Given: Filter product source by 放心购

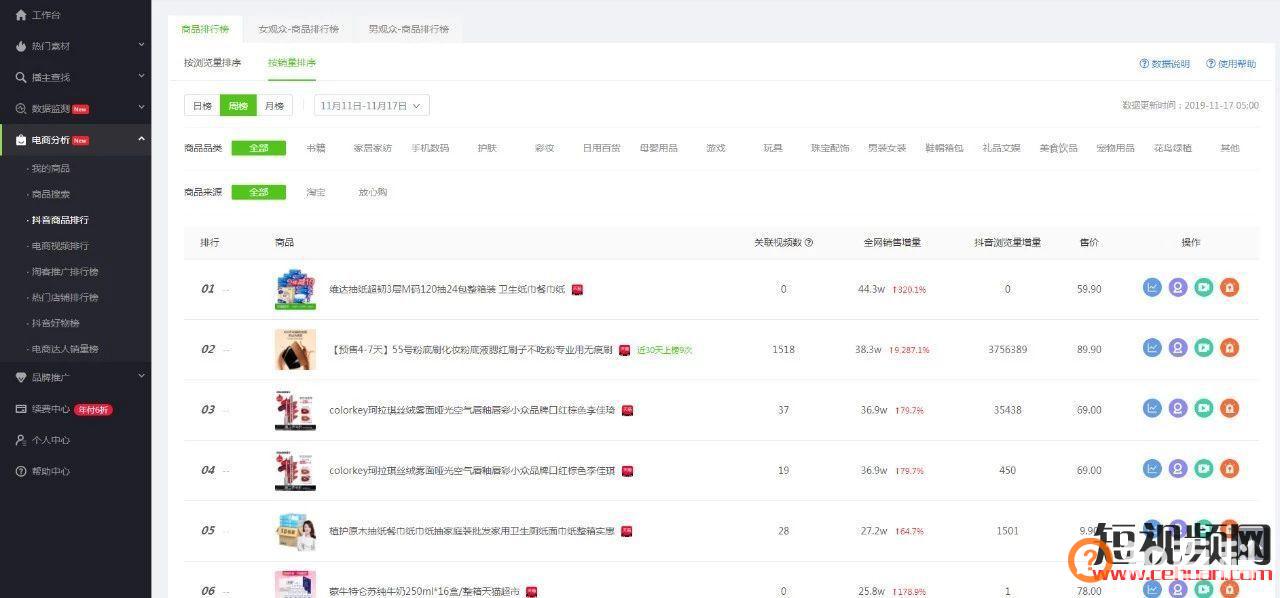Looking at the screenshot, I should point(373,192).
